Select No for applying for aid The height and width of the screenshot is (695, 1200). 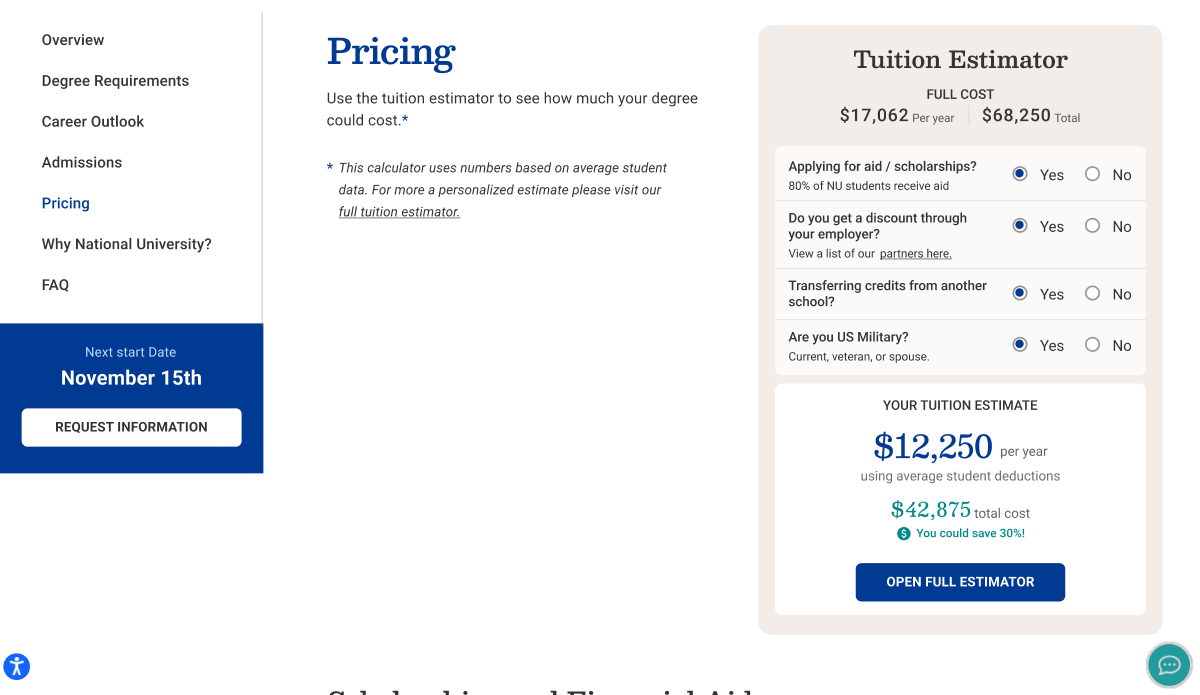point(1092,174)
